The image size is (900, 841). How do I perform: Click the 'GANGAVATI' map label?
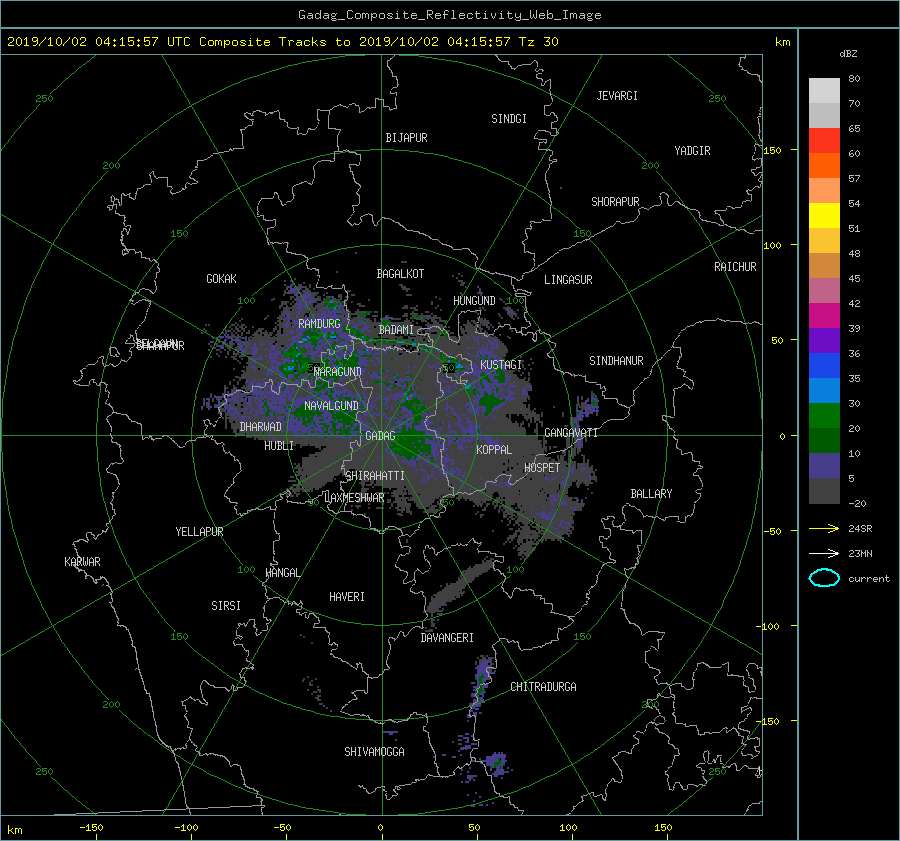pos(571,433)
